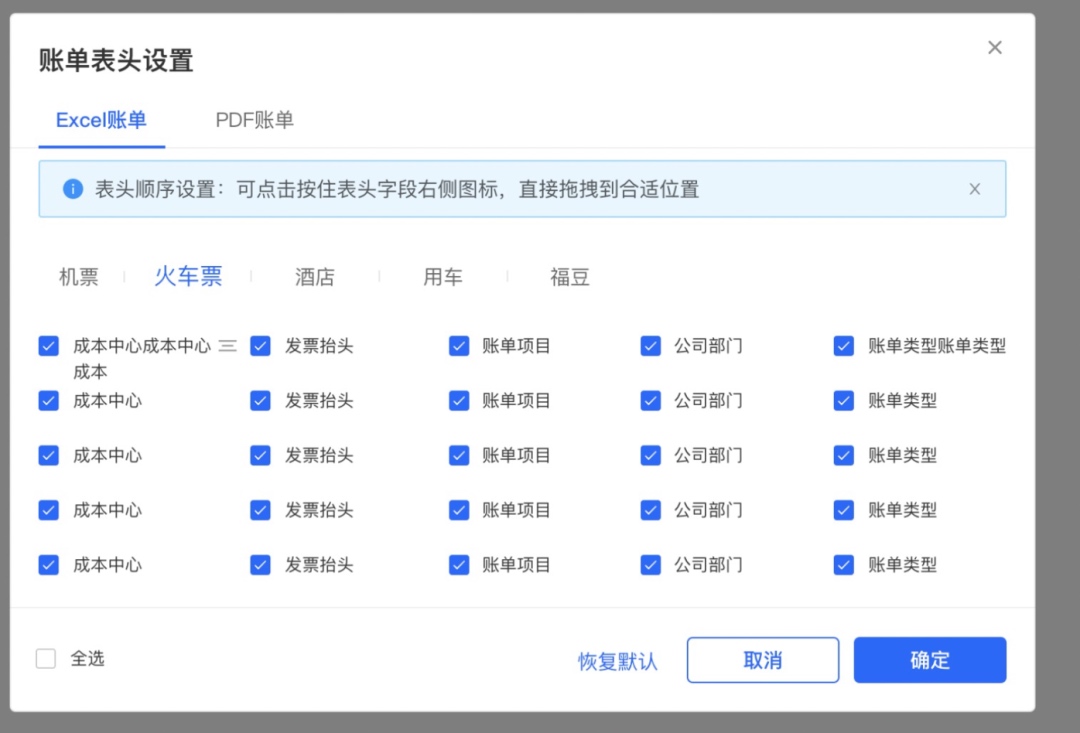Click the drag-handle icon beside 成本中心成本中心
Image resolution: width=1080 pixels, height=733 pixels.
[227, 346]
